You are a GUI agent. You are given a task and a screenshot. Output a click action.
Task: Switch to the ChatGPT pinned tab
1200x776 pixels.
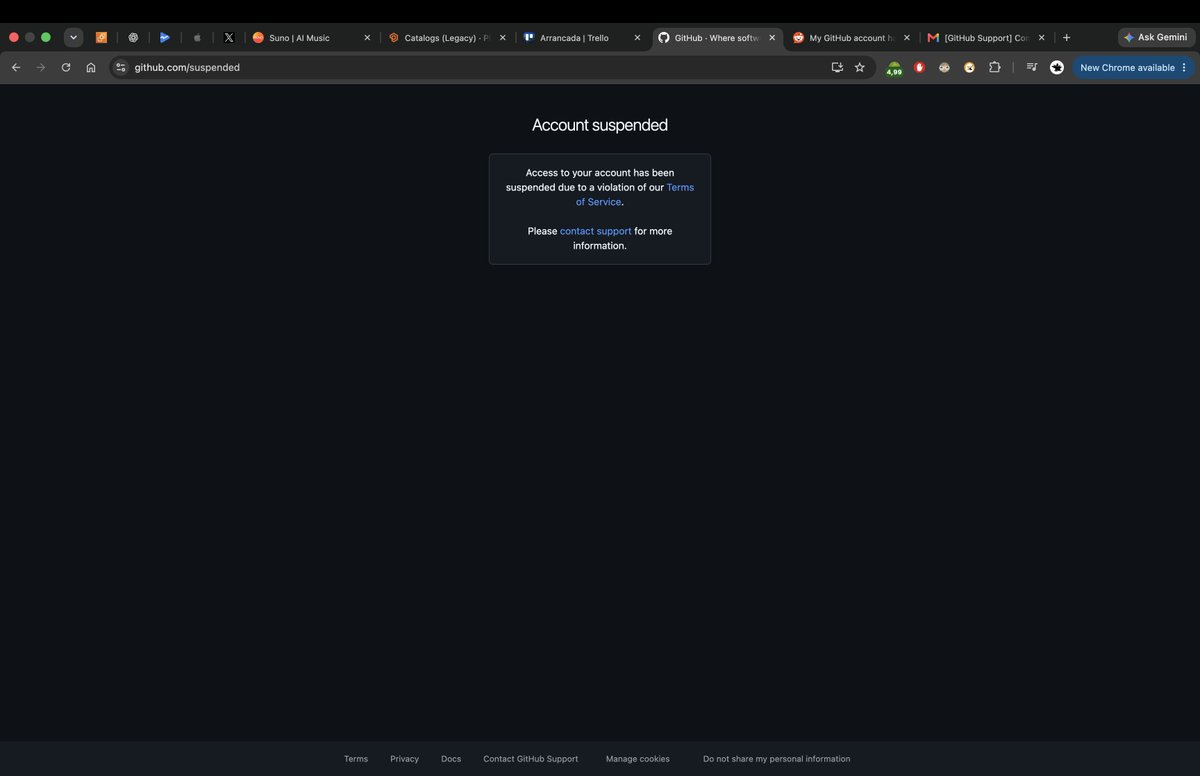(133, 37)
